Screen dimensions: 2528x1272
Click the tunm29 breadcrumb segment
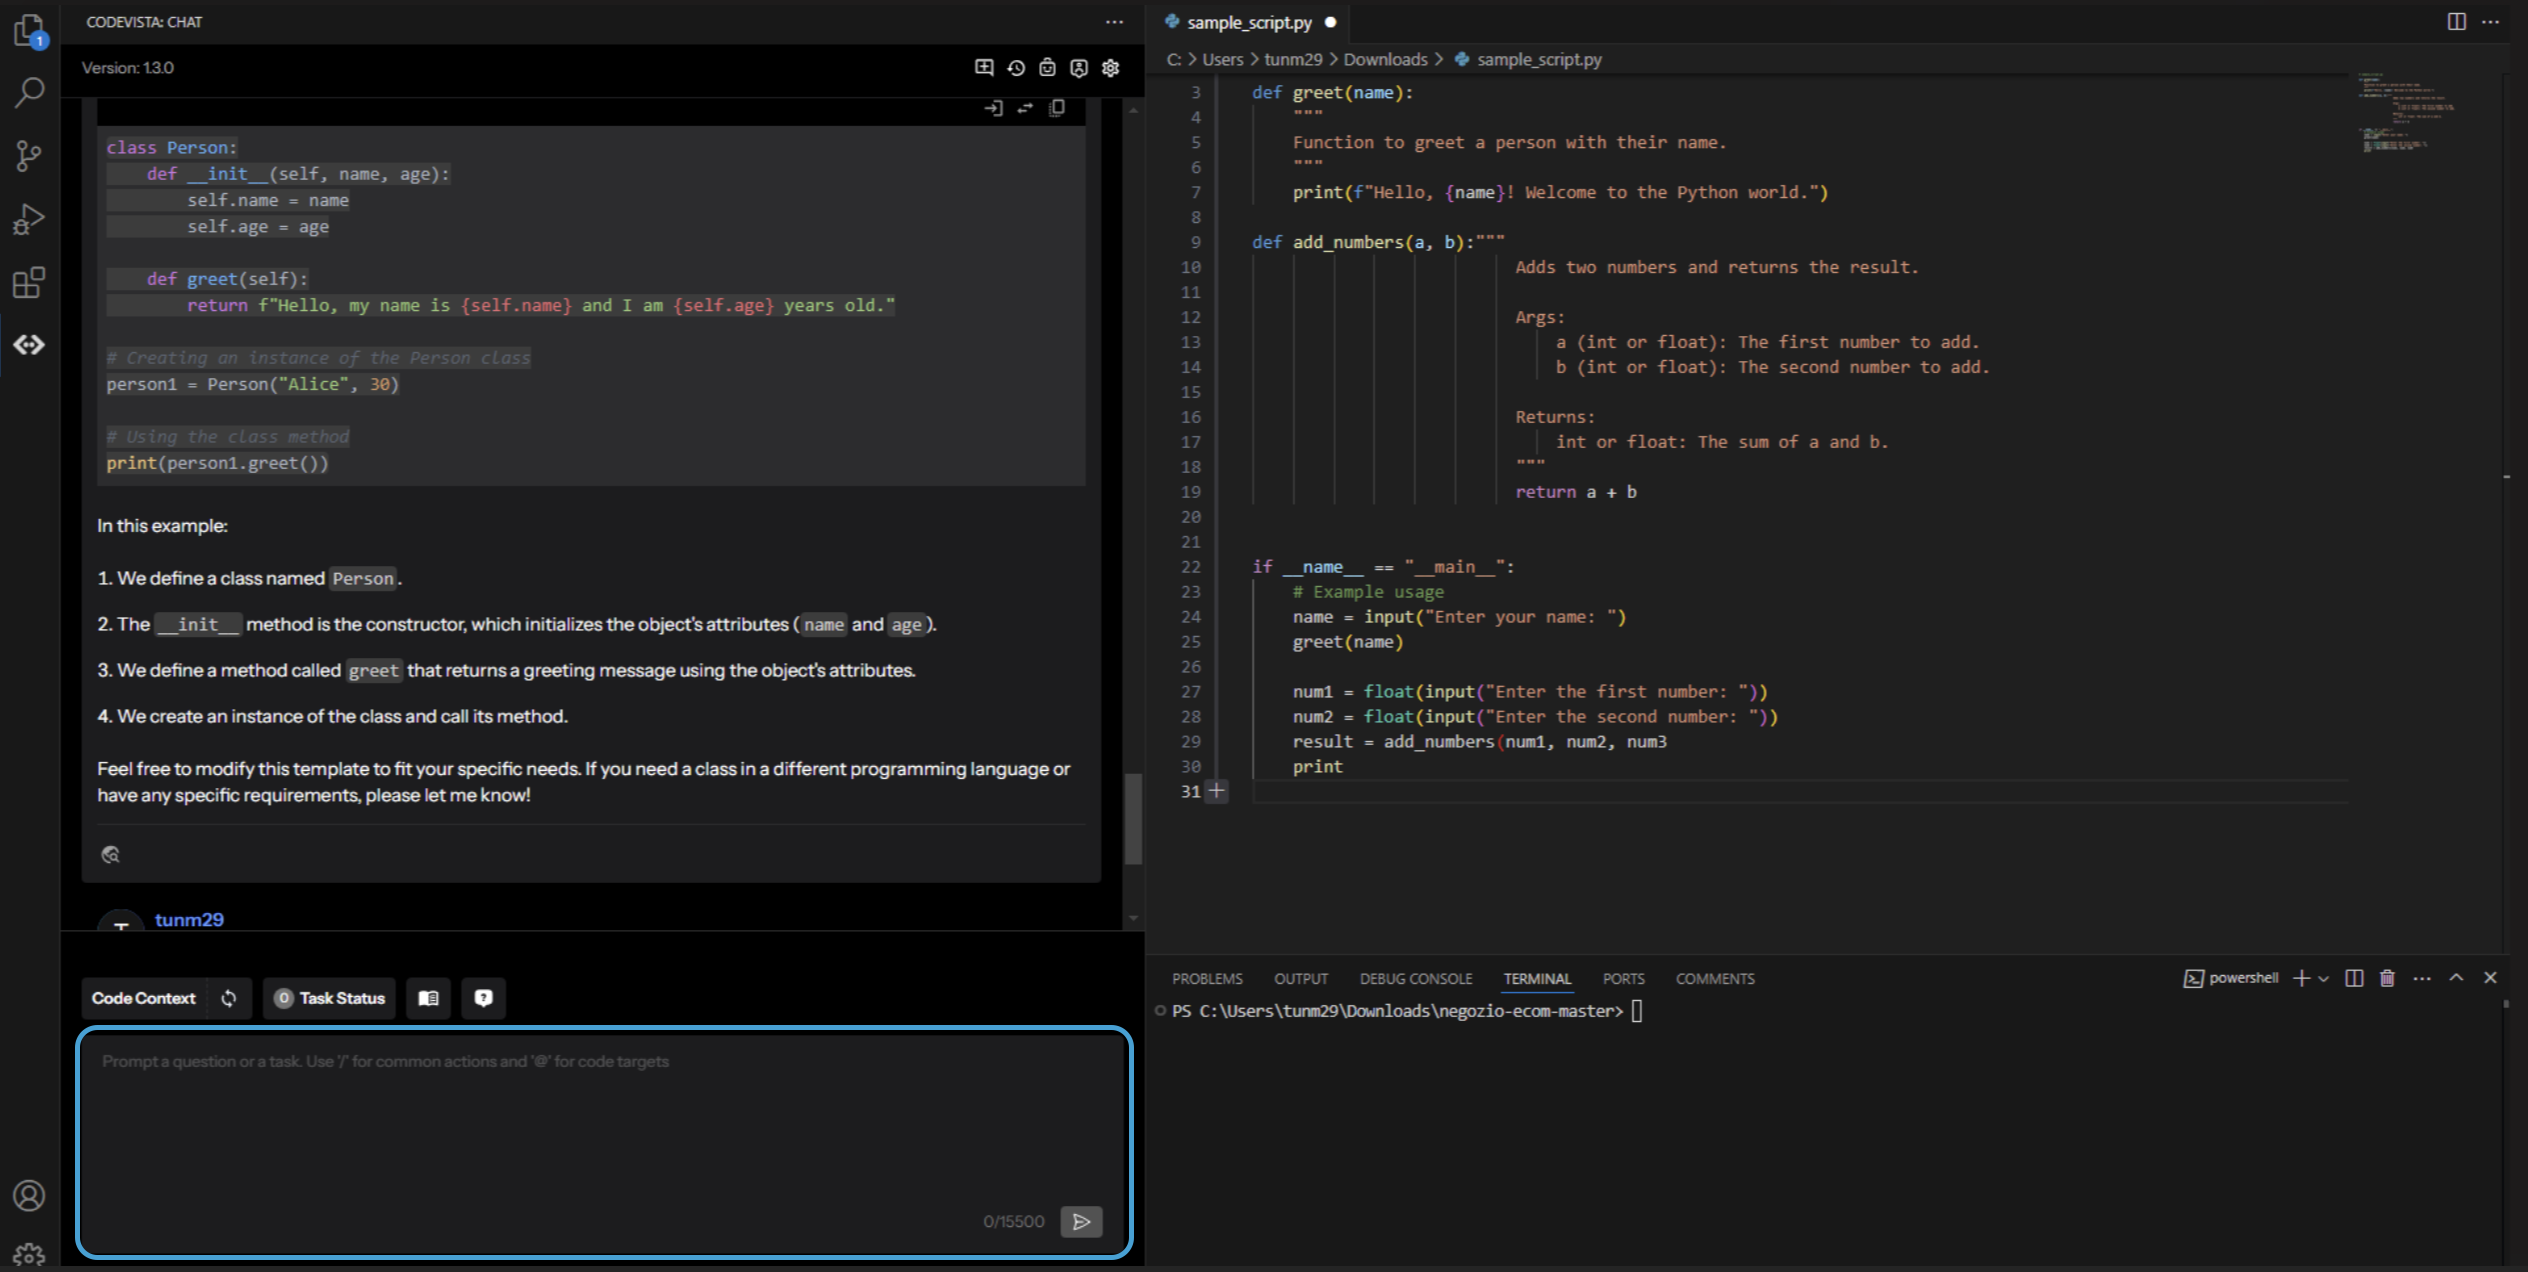pos(1293,60)
